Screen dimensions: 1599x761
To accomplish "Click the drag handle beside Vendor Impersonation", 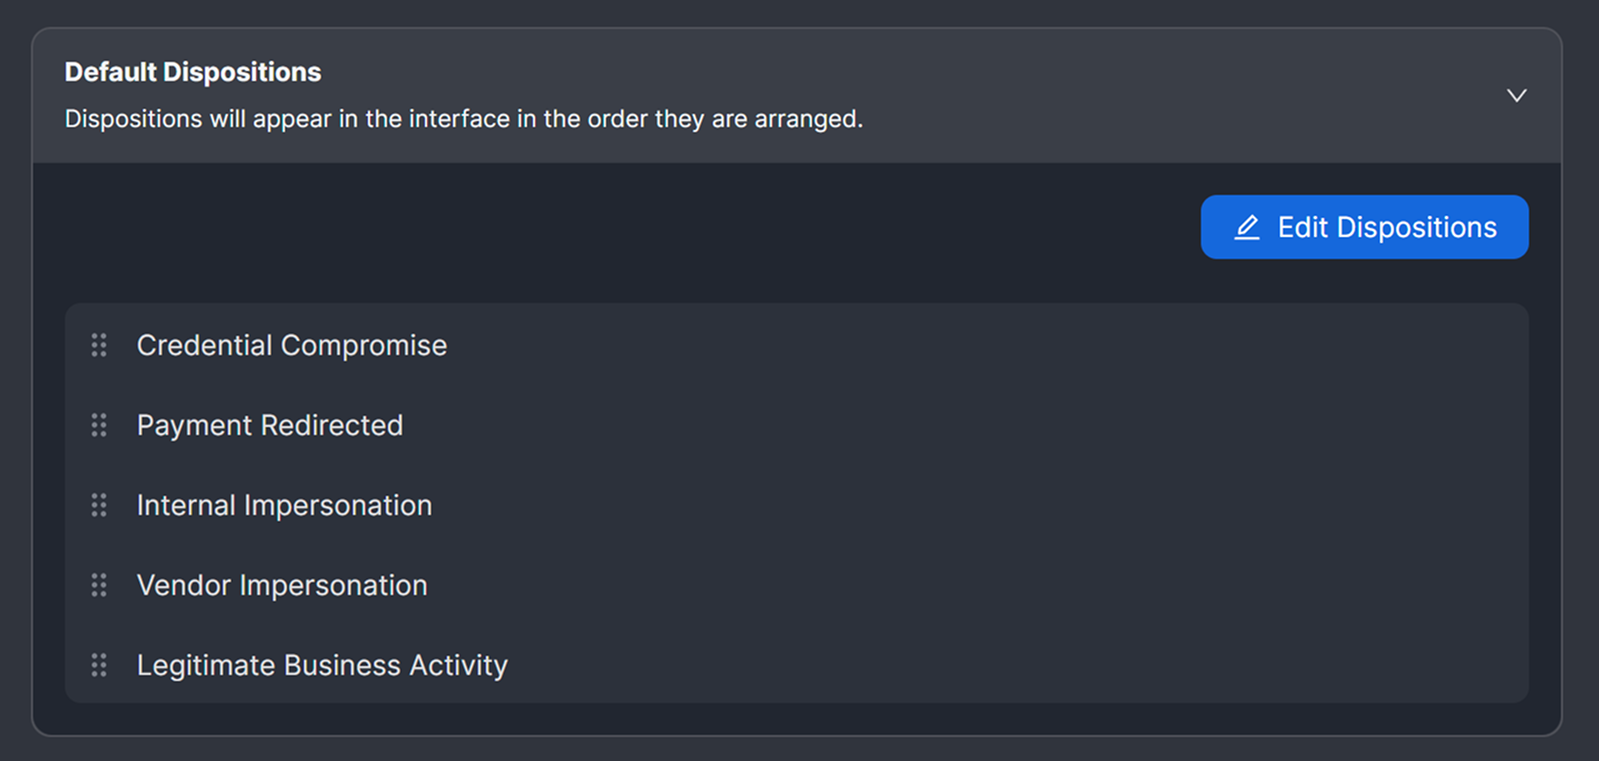I will [x=99, y=585].
